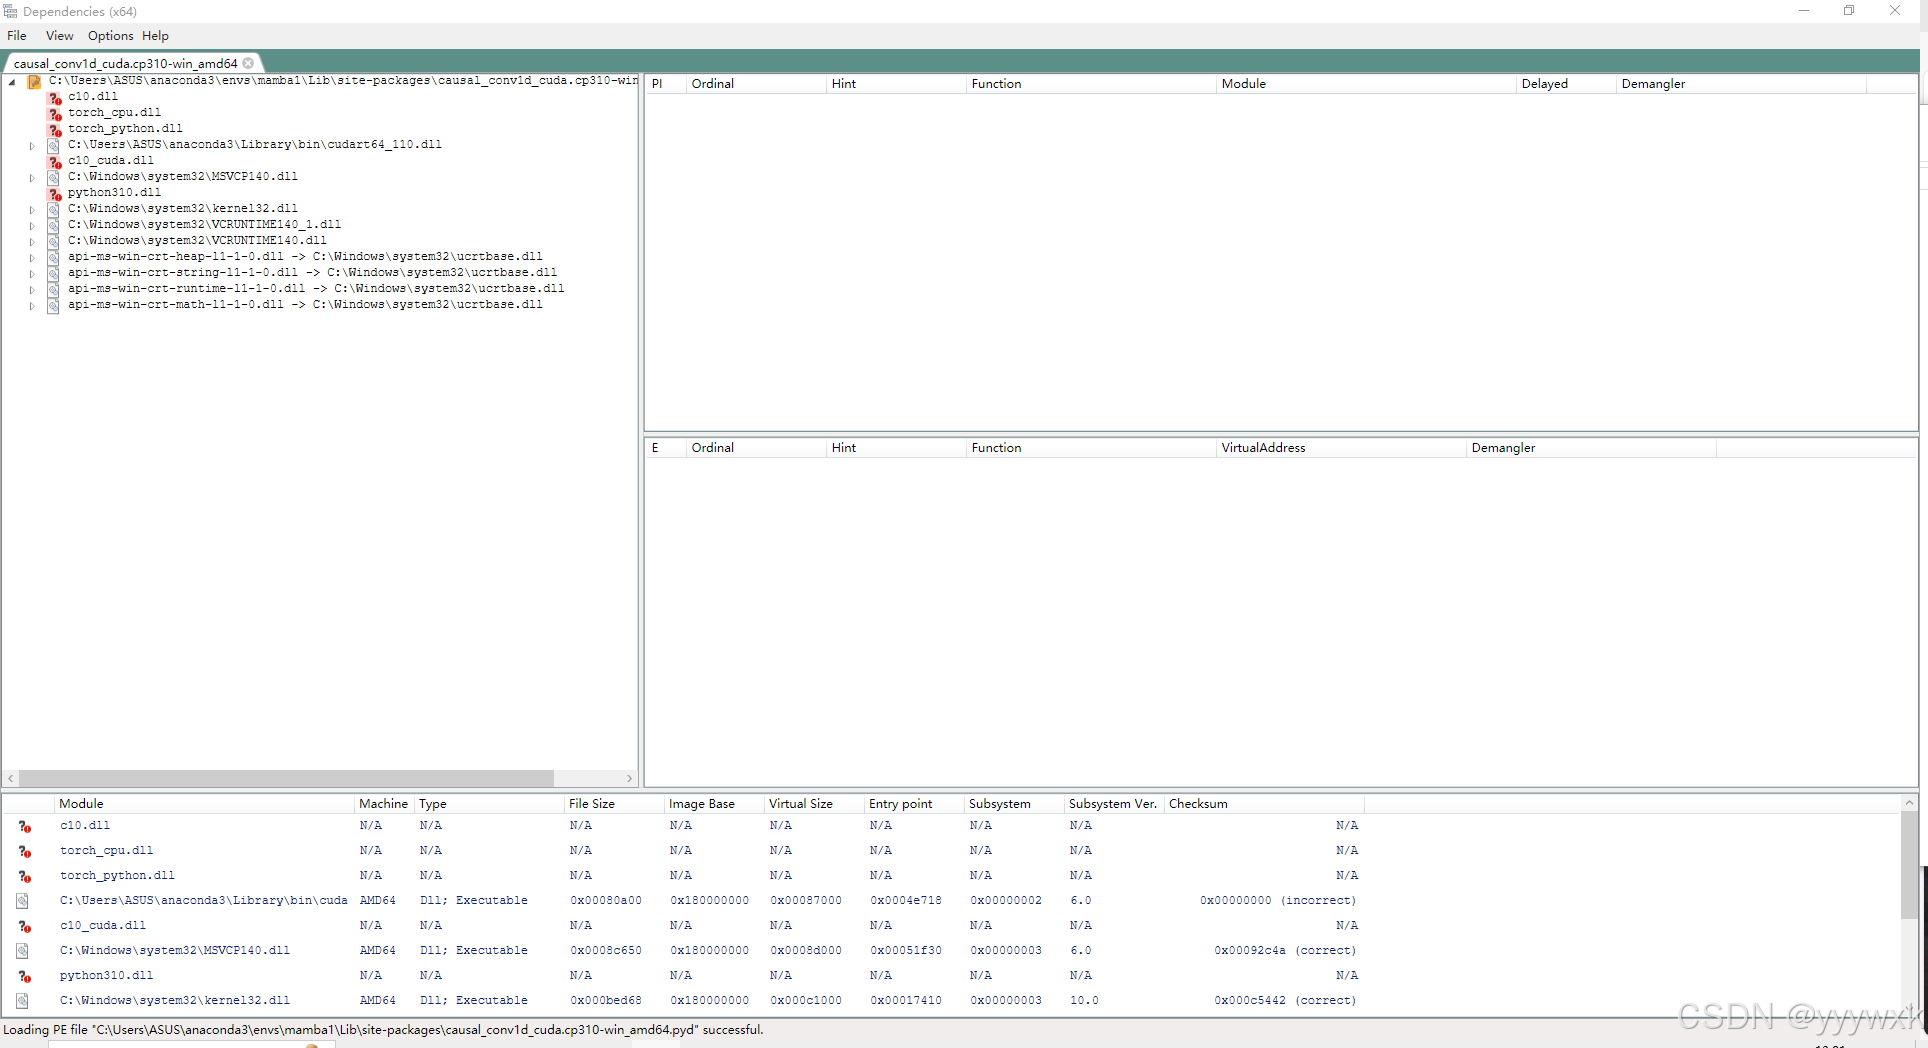Close the causal_conv1d_cuda.cp310-win_amd64 tab
The width and height of the screenshot is (1928, 1048).
(x=248, y=63)
